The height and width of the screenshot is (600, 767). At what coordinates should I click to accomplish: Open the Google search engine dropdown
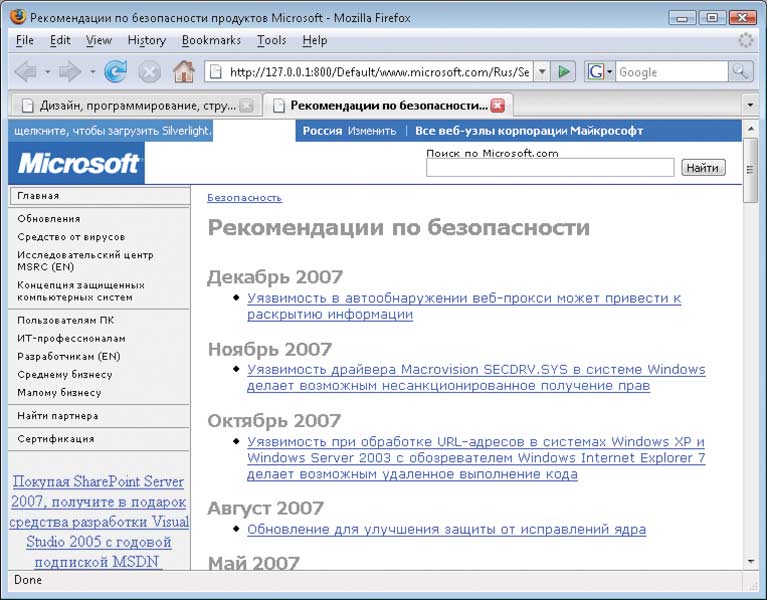[x=598, y=72]
